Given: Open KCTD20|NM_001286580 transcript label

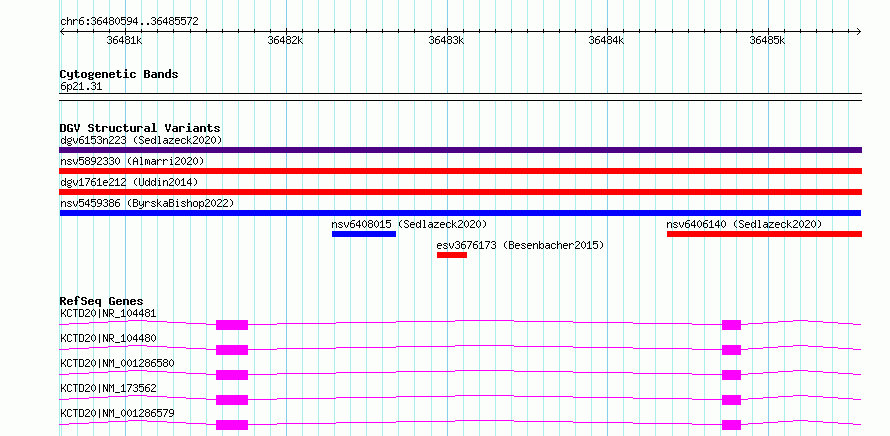Looking at the screenshot, I should [x=117, y=363].
